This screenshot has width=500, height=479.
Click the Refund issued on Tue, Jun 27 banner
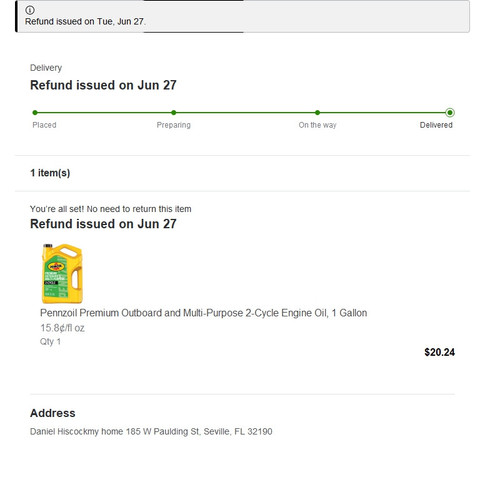point(243,16)
